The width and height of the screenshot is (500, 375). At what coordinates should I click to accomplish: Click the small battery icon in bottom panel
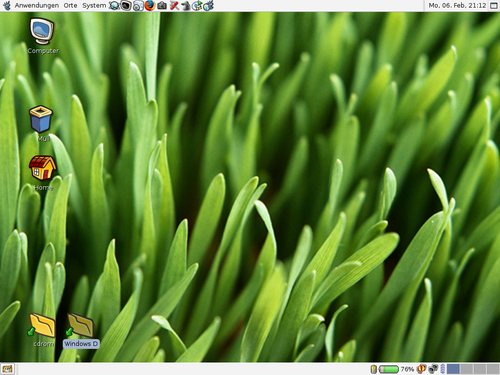tap(374, 369)
